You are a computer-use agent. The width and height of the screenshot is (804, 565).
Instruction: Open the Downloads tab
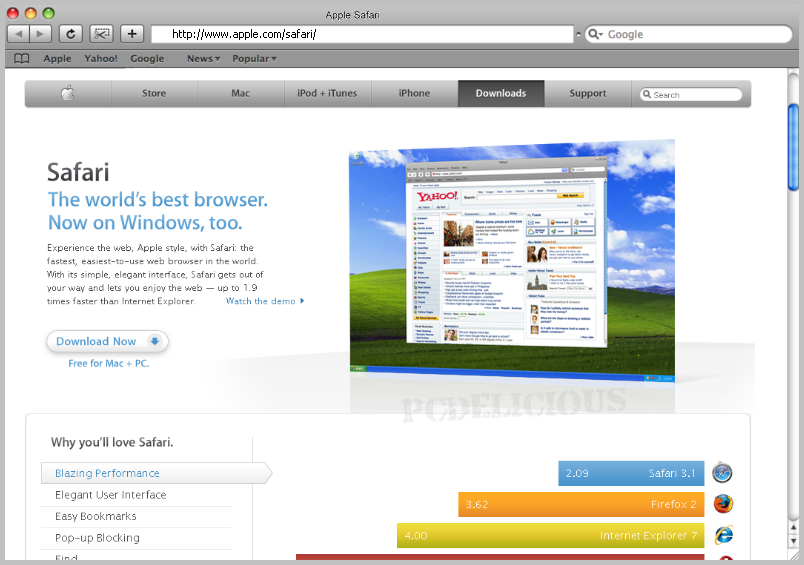(x=501, y=94)
